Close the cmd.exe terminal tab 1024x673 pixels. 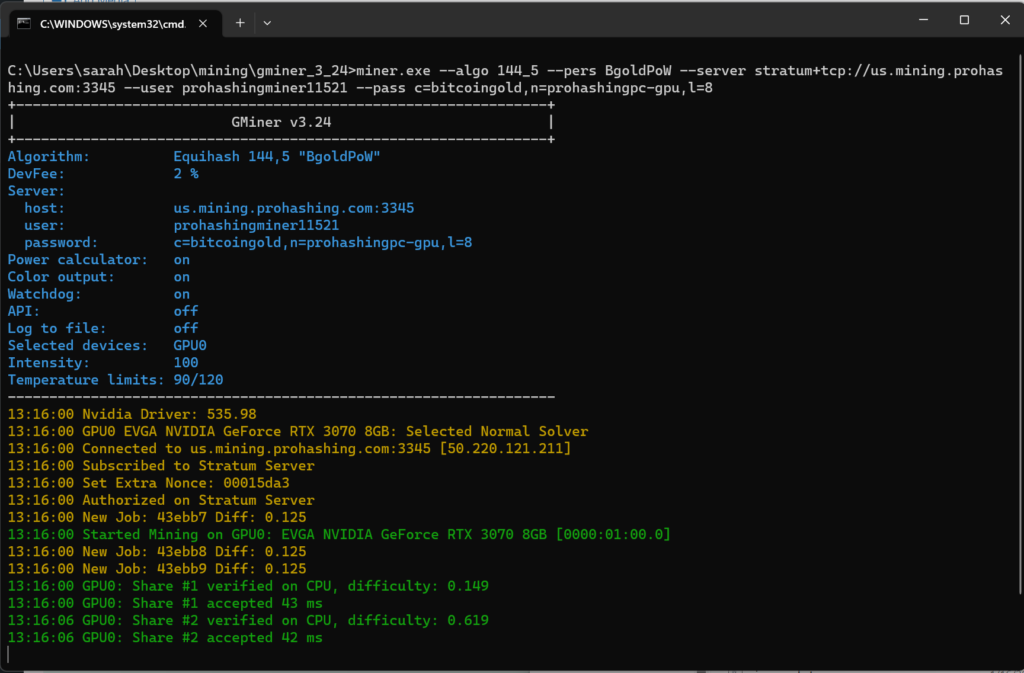(x=203, y=23)
